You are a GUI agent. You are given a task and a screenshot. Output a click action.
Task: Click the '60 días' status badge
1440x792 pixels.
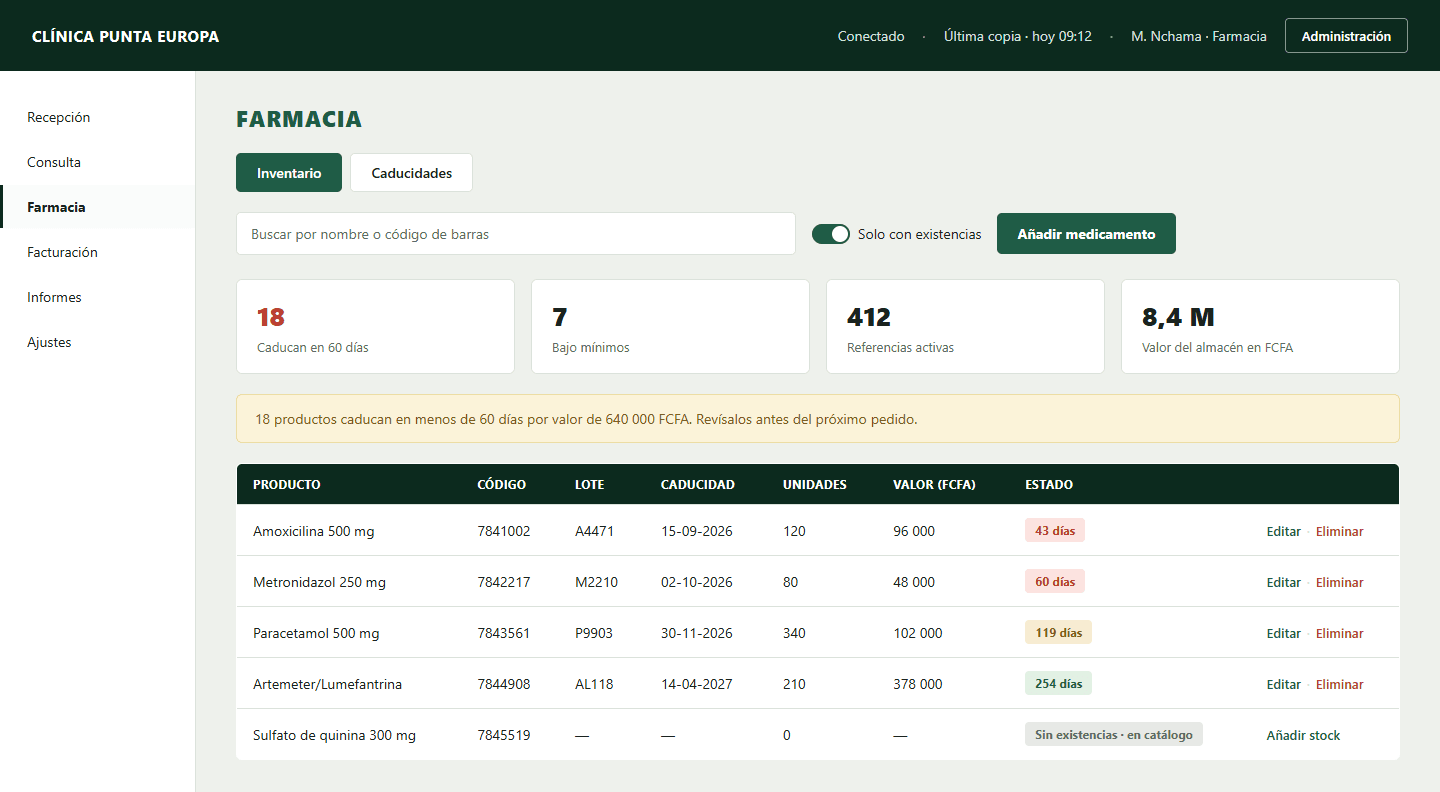pyautogui.click(x=1055, y=582)
